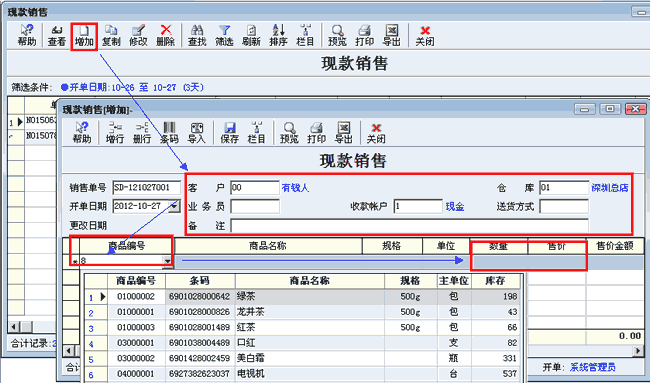Click barcode cell 6901028000826
The height and width of the screenshot is (383, 650).
point(200,312)
